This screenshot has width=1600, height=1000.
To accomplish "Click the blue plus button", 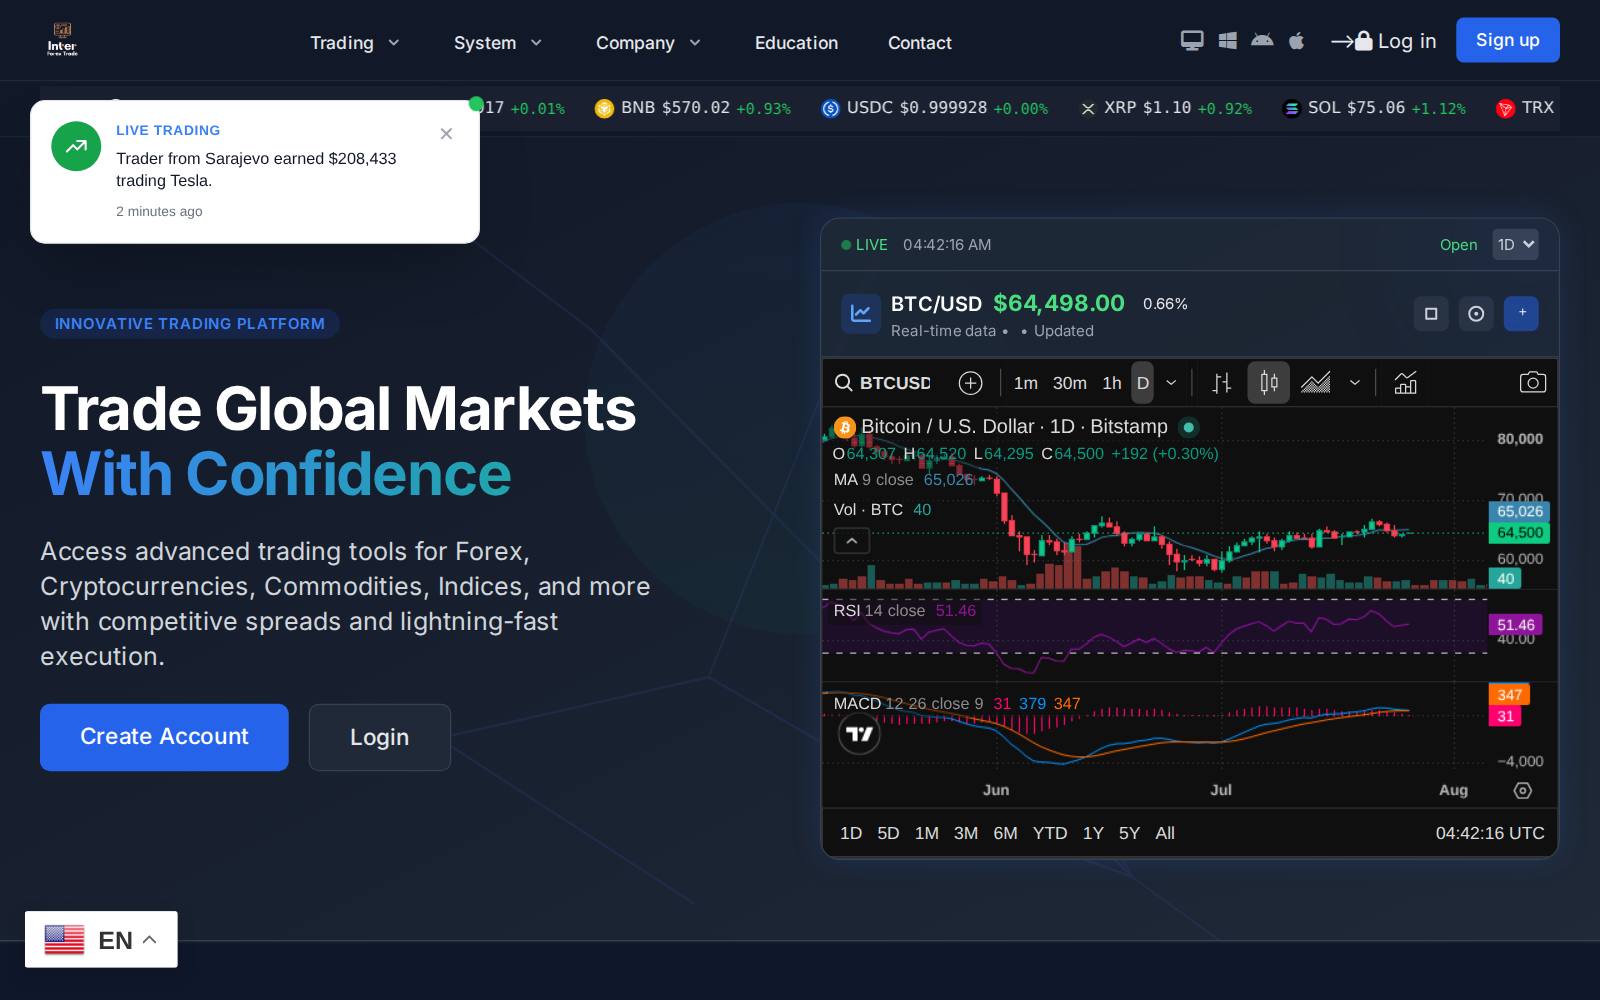I will 1522,314.
